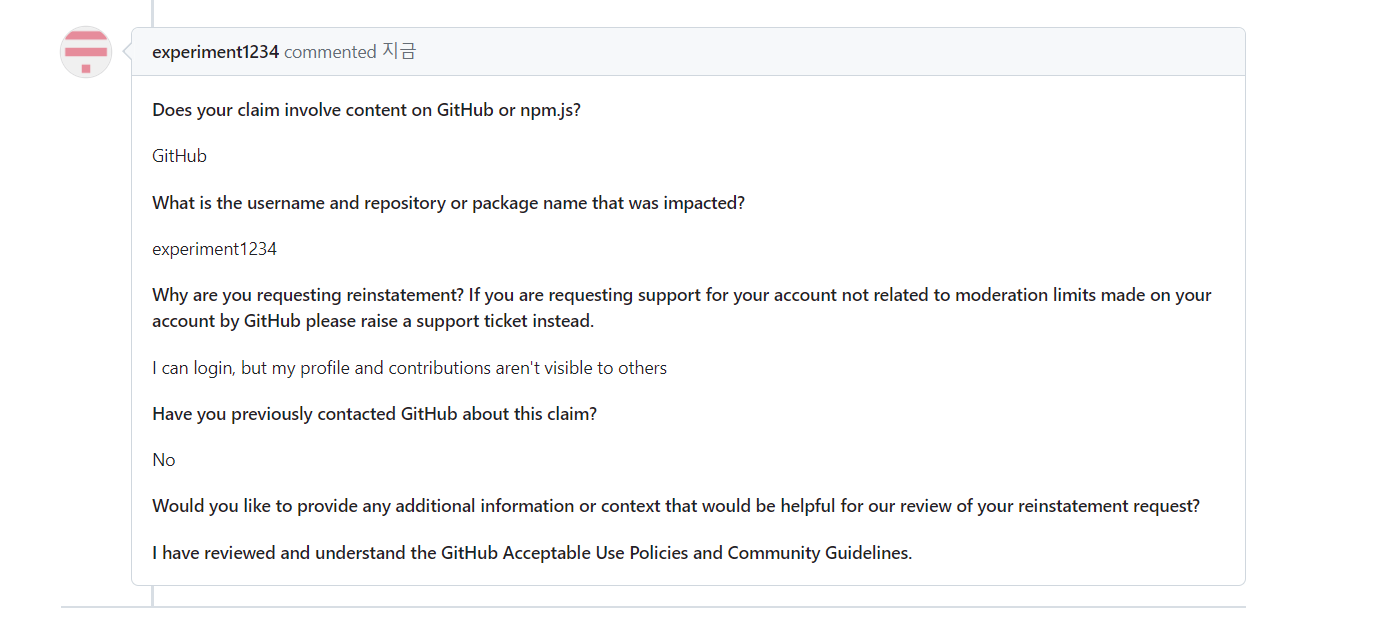Click the "지금" comment timestamp
Viewport: 1375px width, 635px height.
(399, 52)
